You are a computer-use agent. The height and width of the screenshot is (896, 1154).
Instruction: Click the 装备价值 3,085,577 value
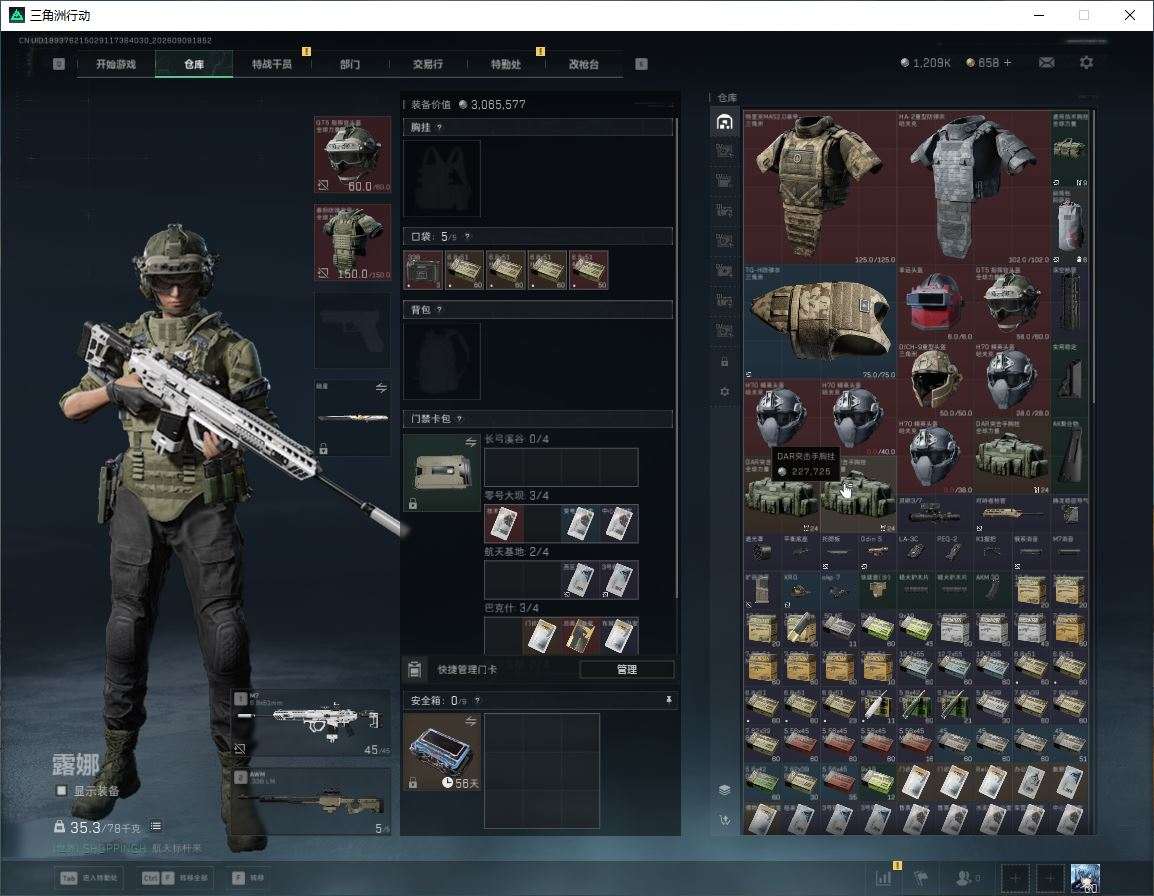[492, 105]
